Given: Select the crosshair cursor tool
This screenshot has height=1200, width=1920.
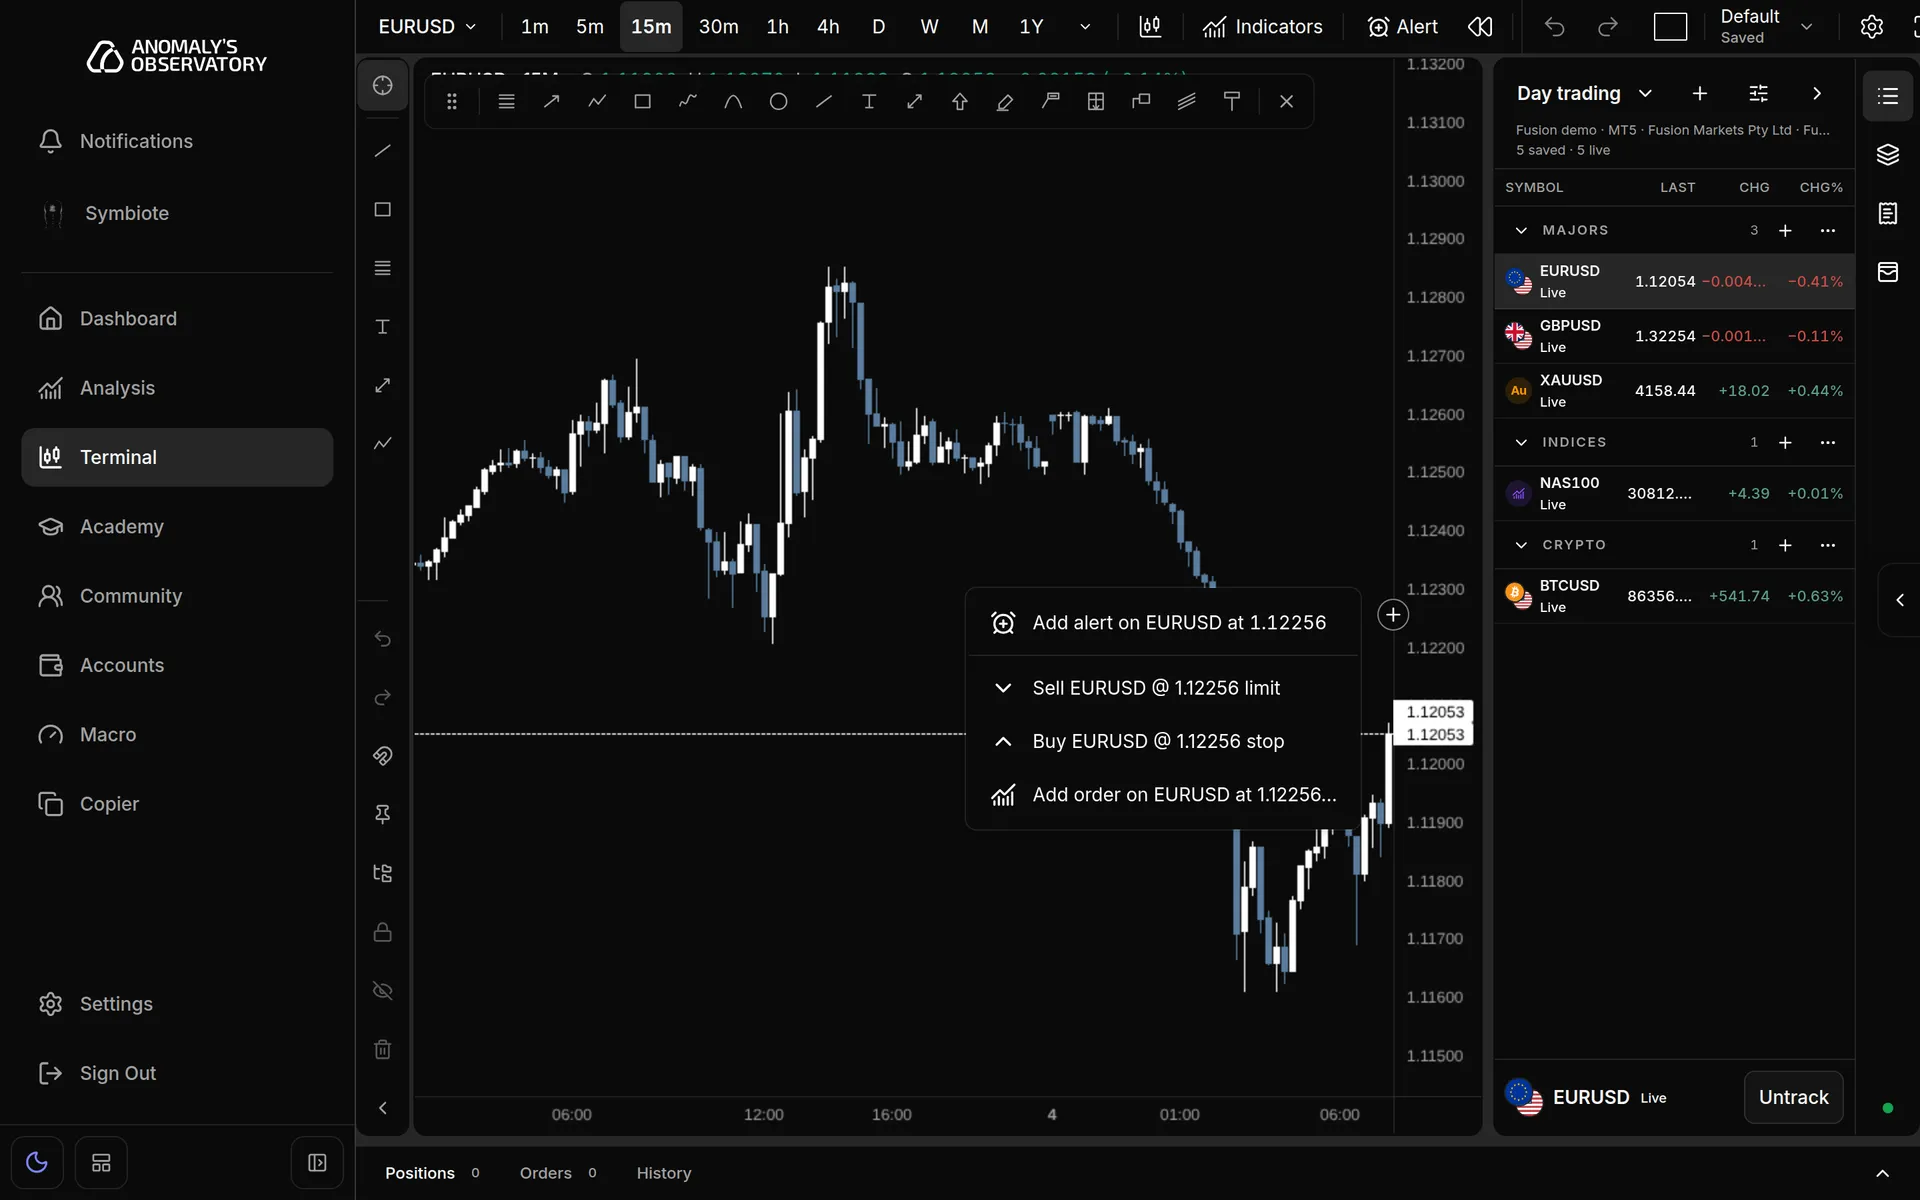Looking at the screenshot, I should [382, 86].
